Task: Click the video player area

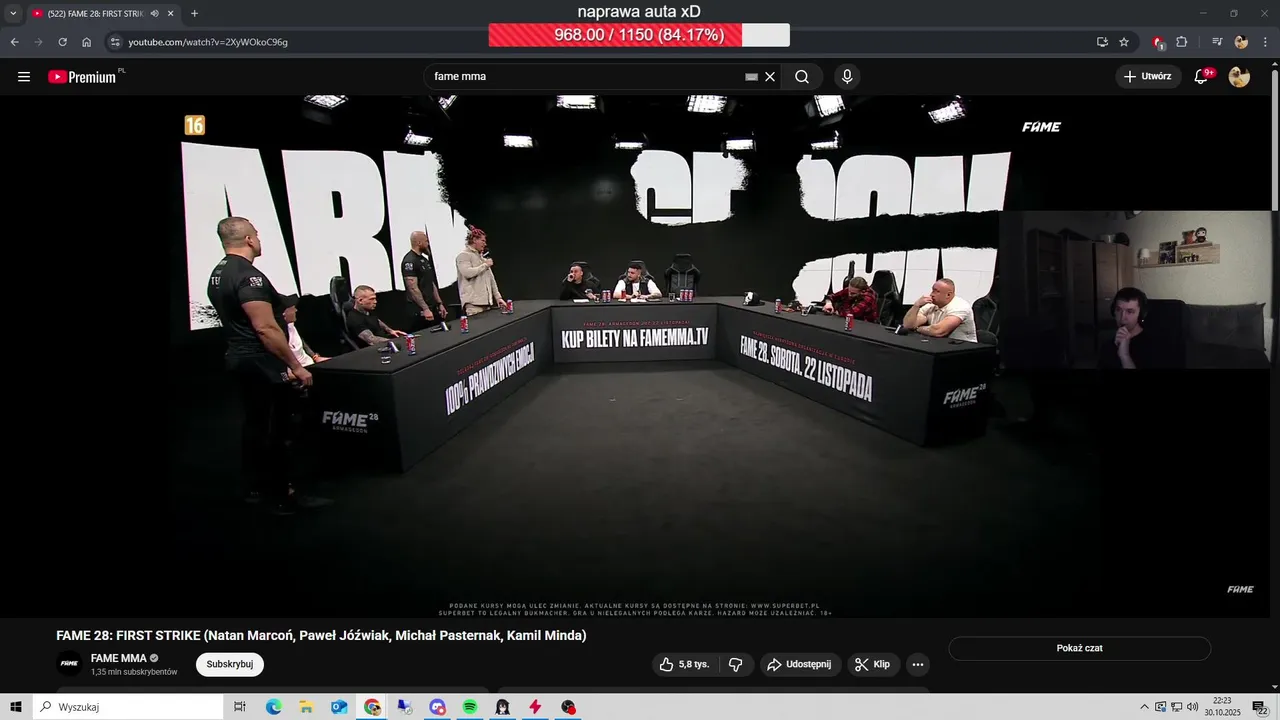Action: 635,357
